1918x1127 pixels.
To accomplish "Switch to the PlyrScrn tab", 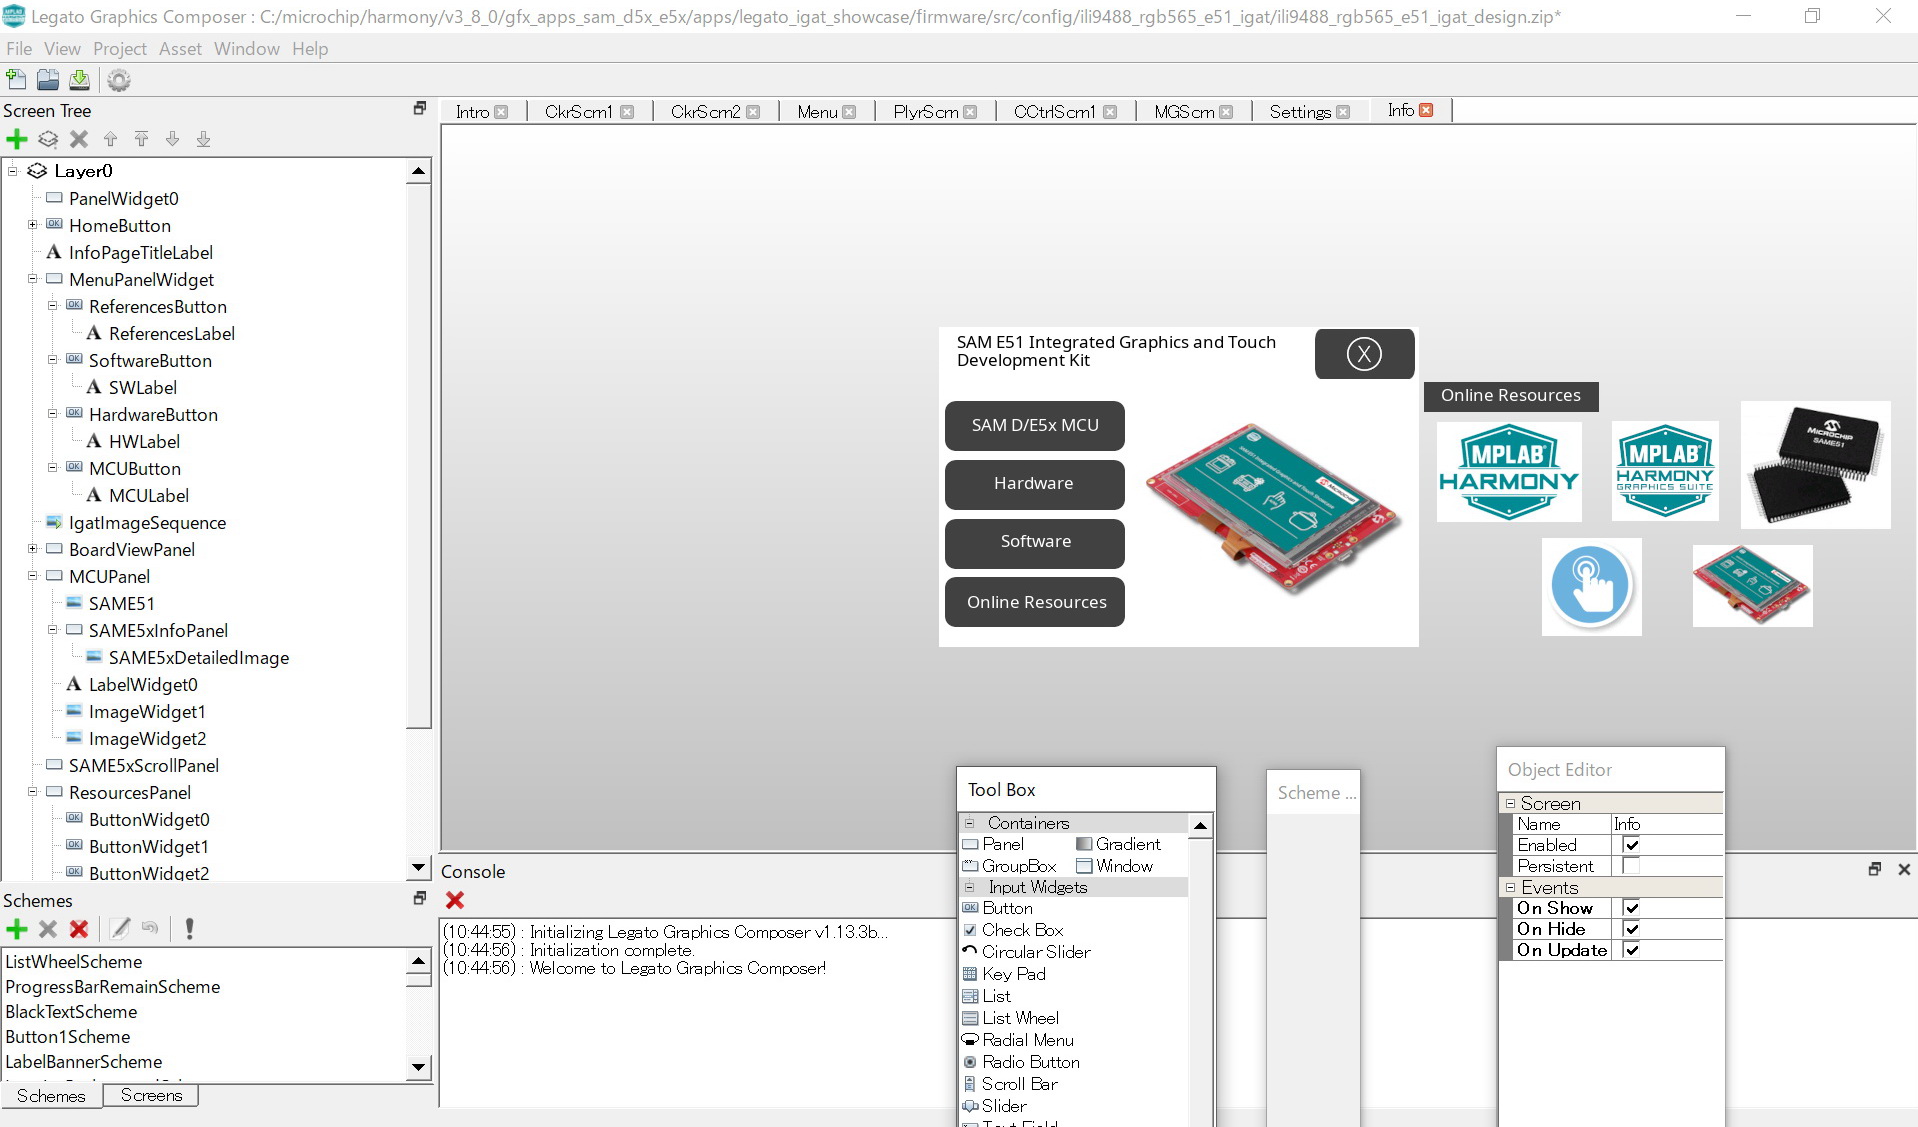I will (925, 112).
